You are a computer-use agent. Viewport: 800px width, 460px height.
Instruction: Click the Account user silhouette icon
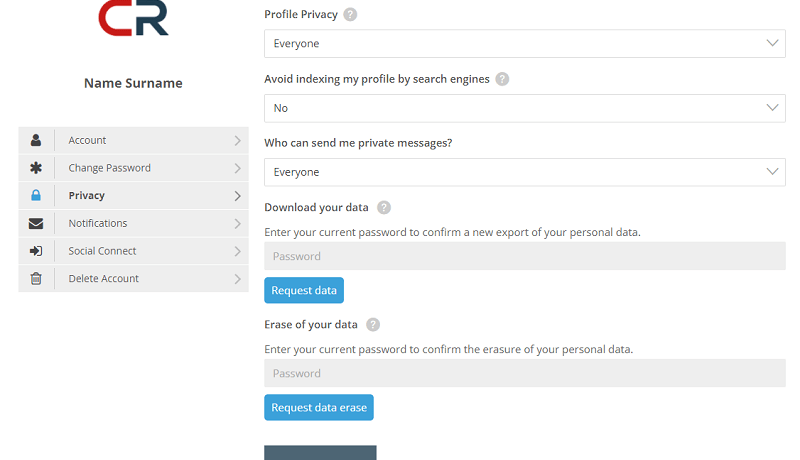pyautogui.click(x=36, y=140)
